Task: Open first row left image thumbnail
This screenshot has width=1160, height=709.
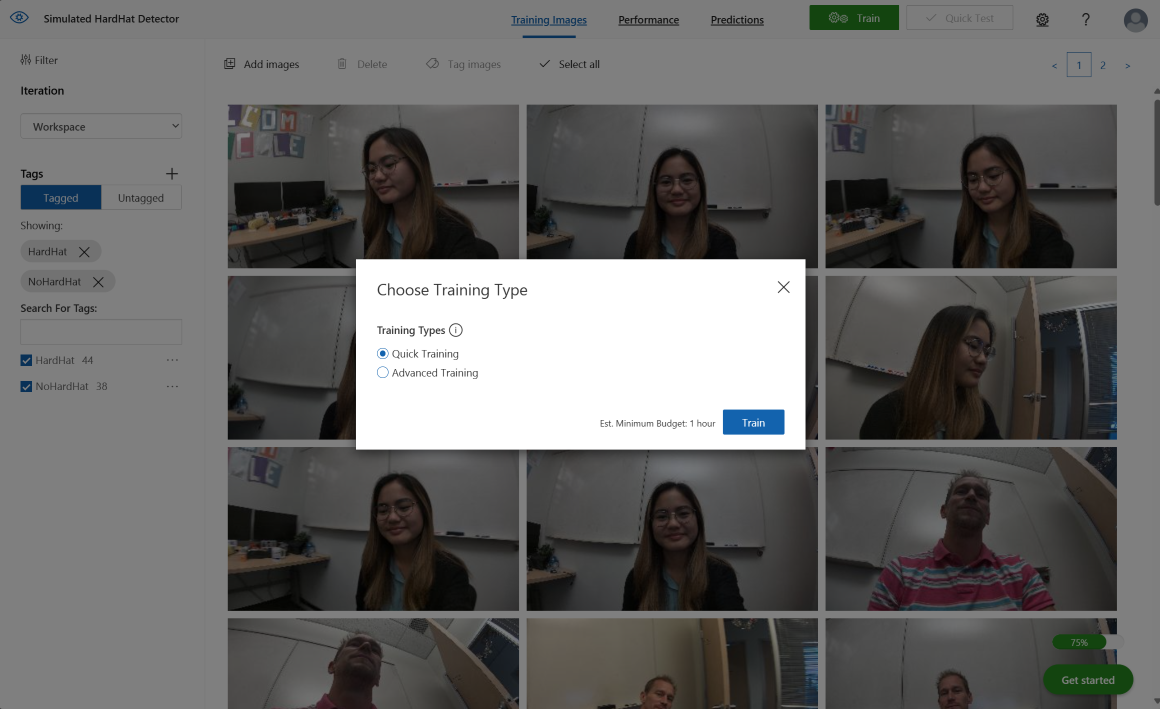Action: 373,186
